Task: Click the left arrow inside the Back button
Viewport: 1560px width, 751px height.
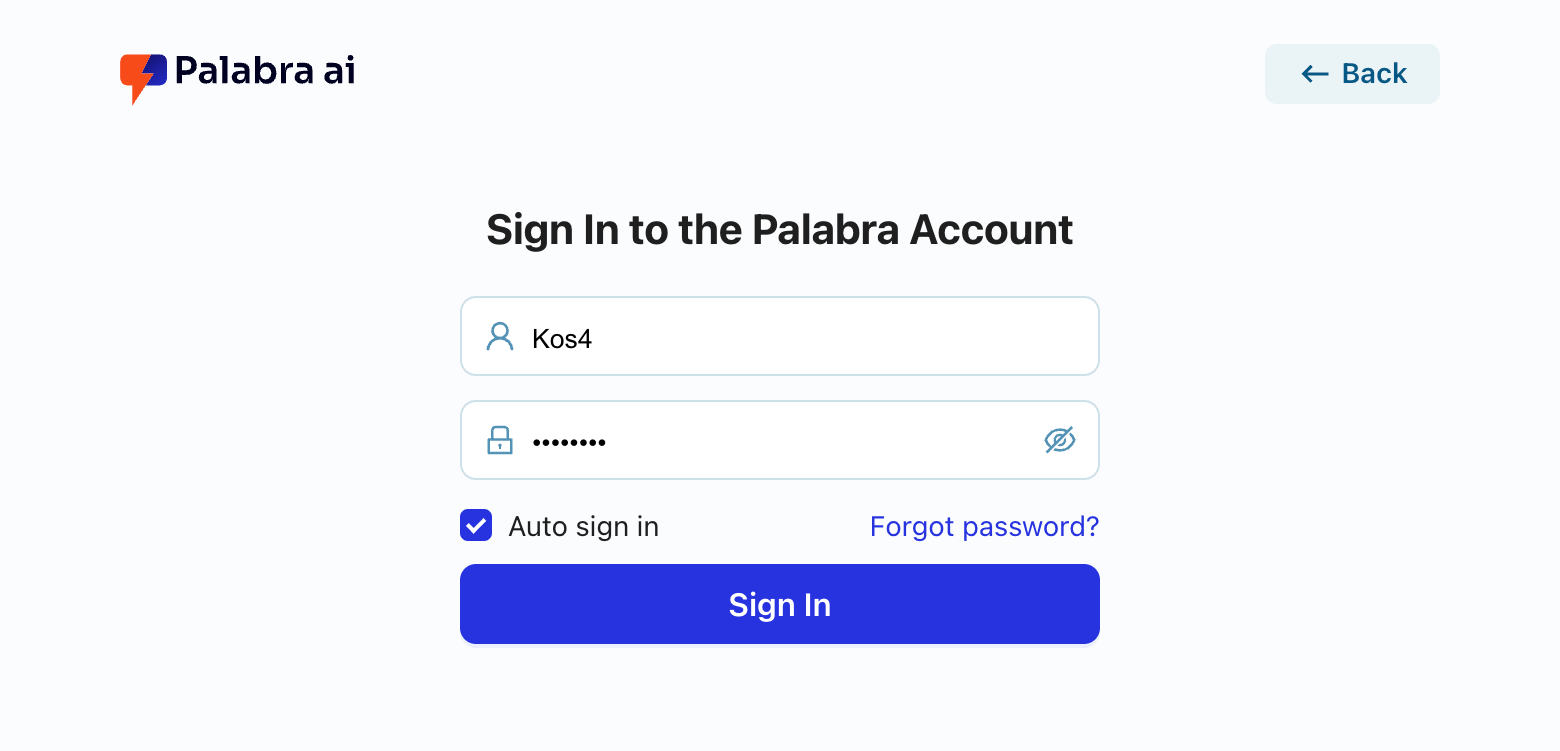Action: (1314, 73)
